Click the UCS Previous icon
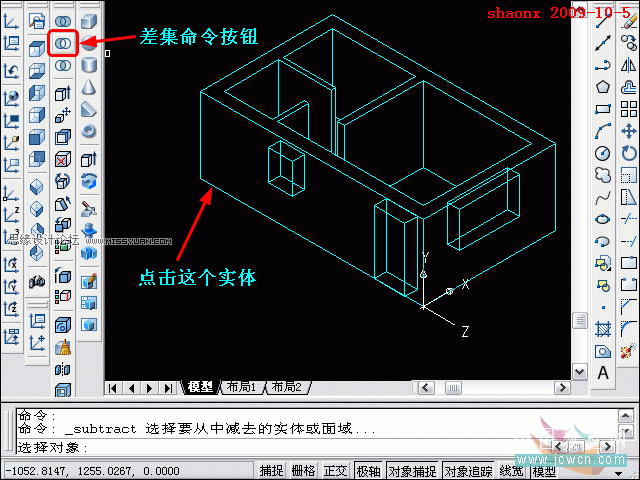 (11, 71)
